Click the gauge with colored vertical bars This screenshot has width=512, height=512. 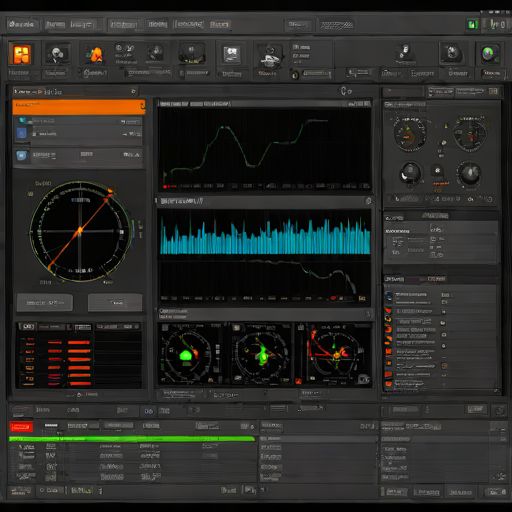click(x=470, y=134)
